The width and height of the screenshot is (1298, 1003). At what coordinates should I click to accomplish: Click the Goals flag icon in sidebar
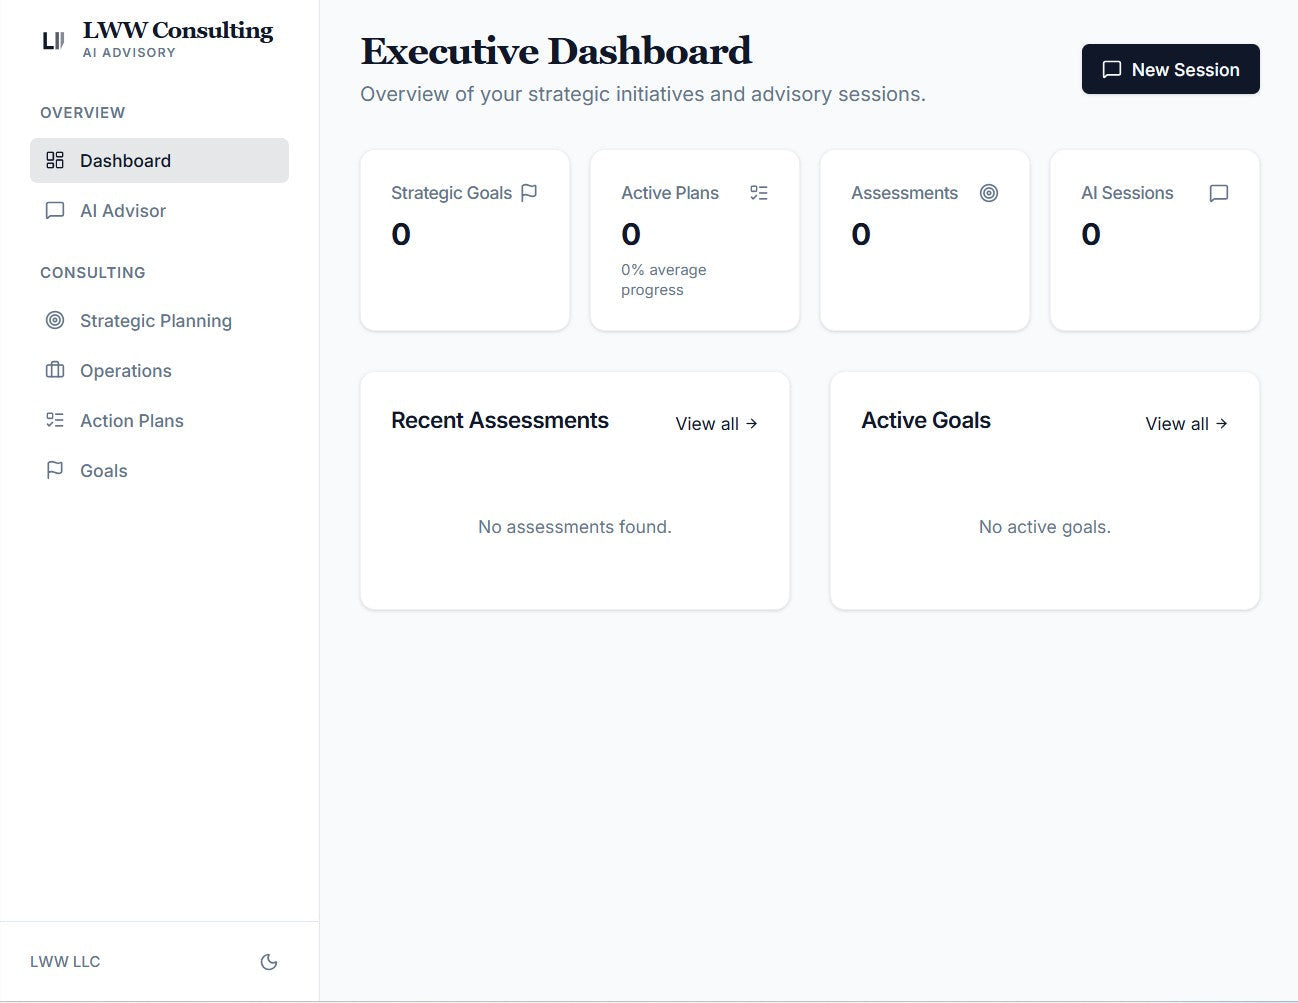point(55,470)
